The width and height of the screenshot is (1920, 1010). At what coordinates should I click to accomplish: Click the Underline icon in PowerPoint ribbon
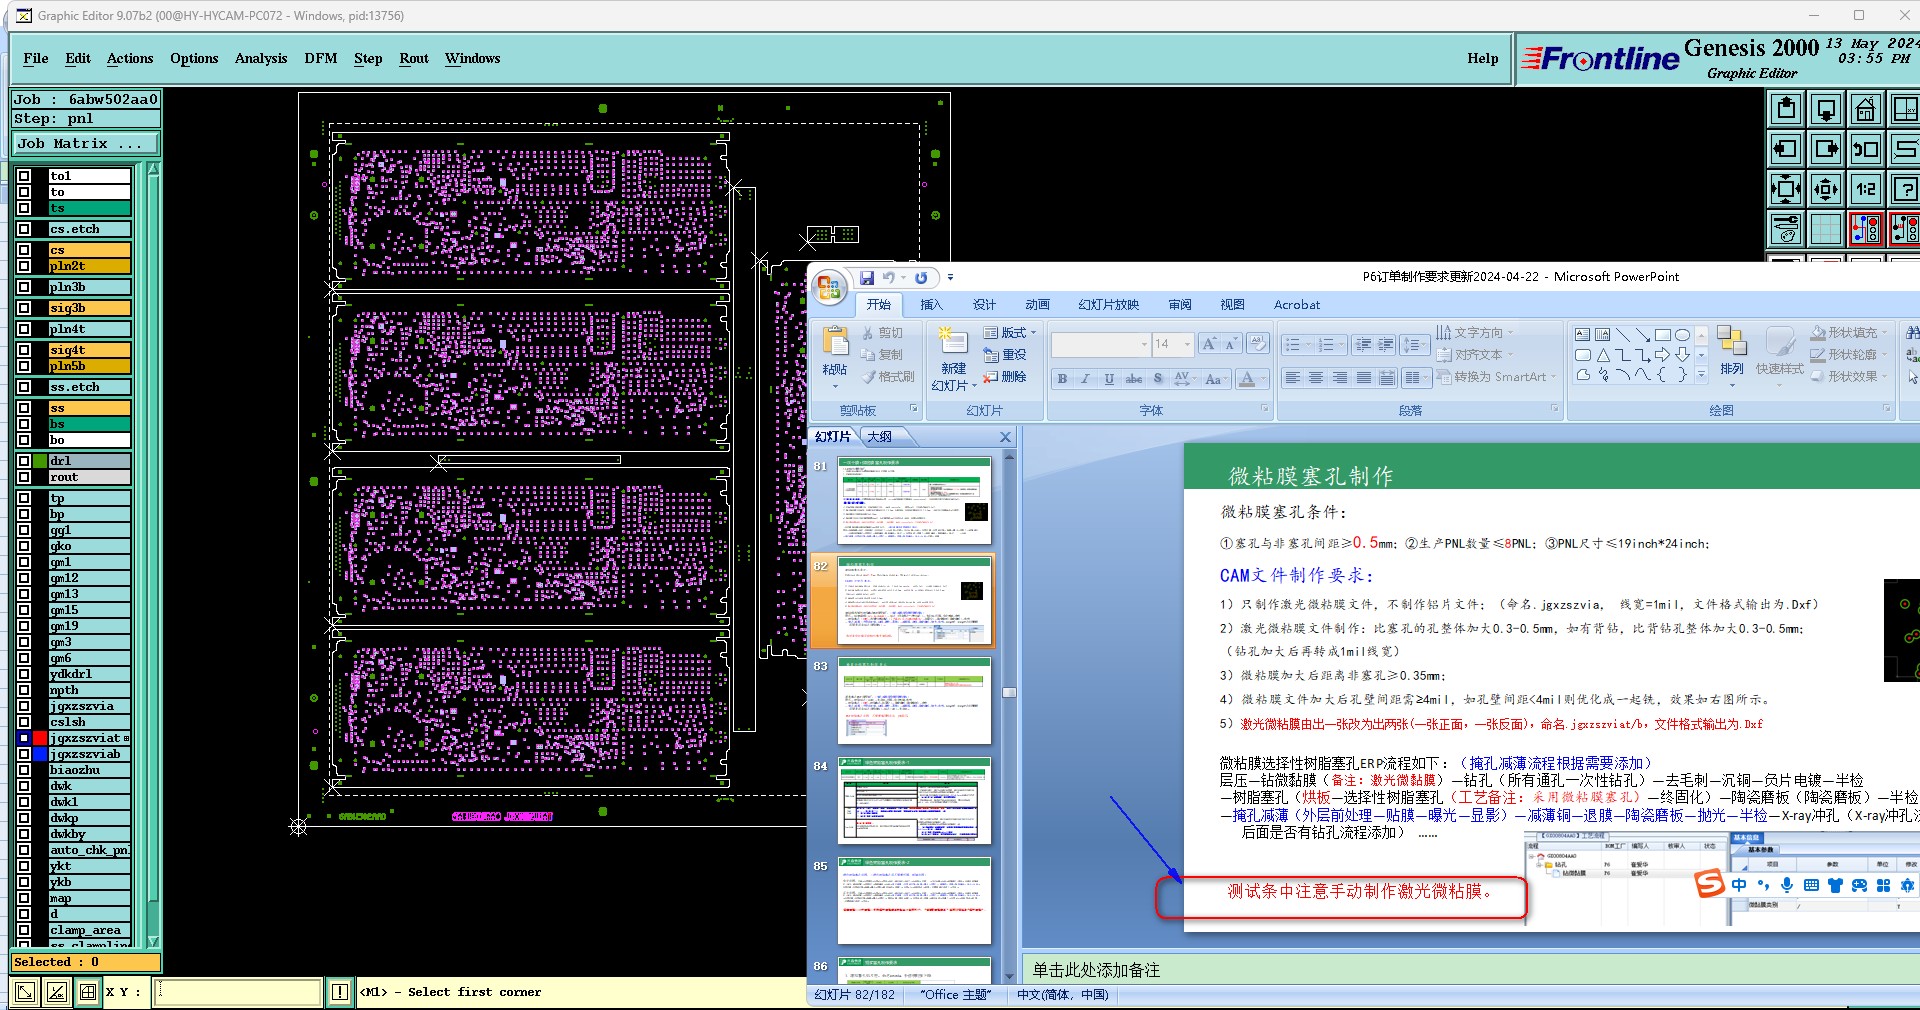click(1109, 379)
